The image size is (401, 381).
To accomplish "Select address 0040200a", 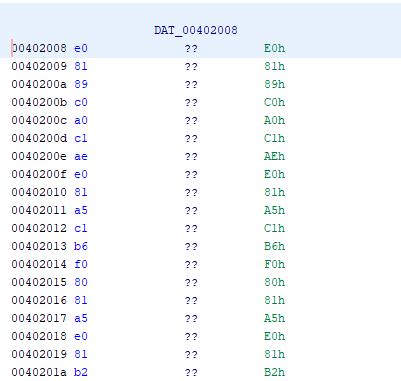I will coord(39,84).
